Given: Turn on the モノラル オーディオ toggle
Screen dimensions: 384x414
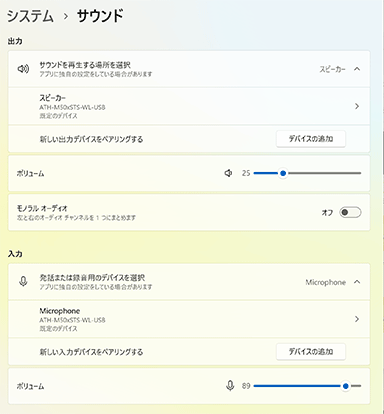Looking at the screenshot, I should [350, 212].
